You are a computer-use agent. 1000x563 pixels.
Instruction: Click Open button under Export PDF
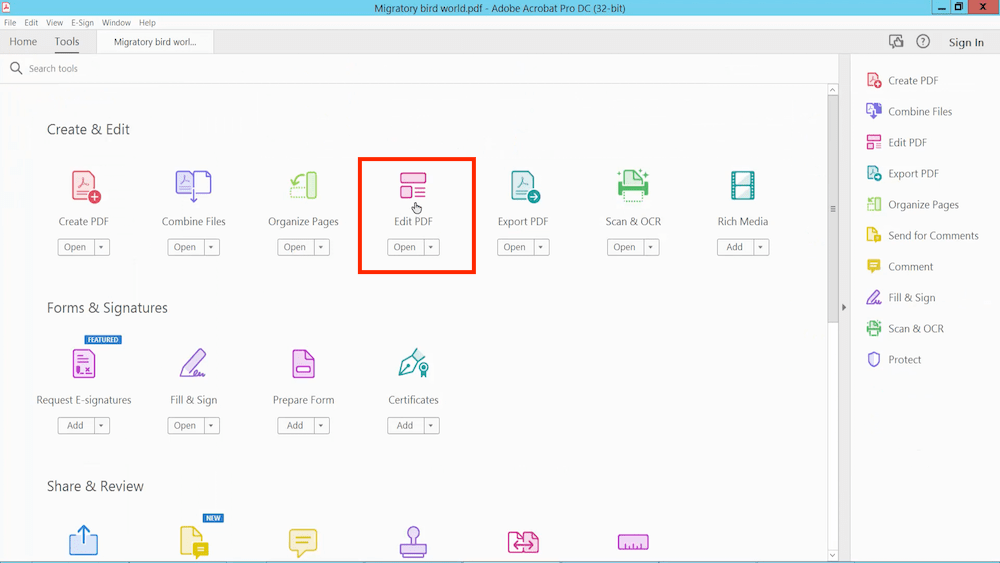(x=515, y=247)
